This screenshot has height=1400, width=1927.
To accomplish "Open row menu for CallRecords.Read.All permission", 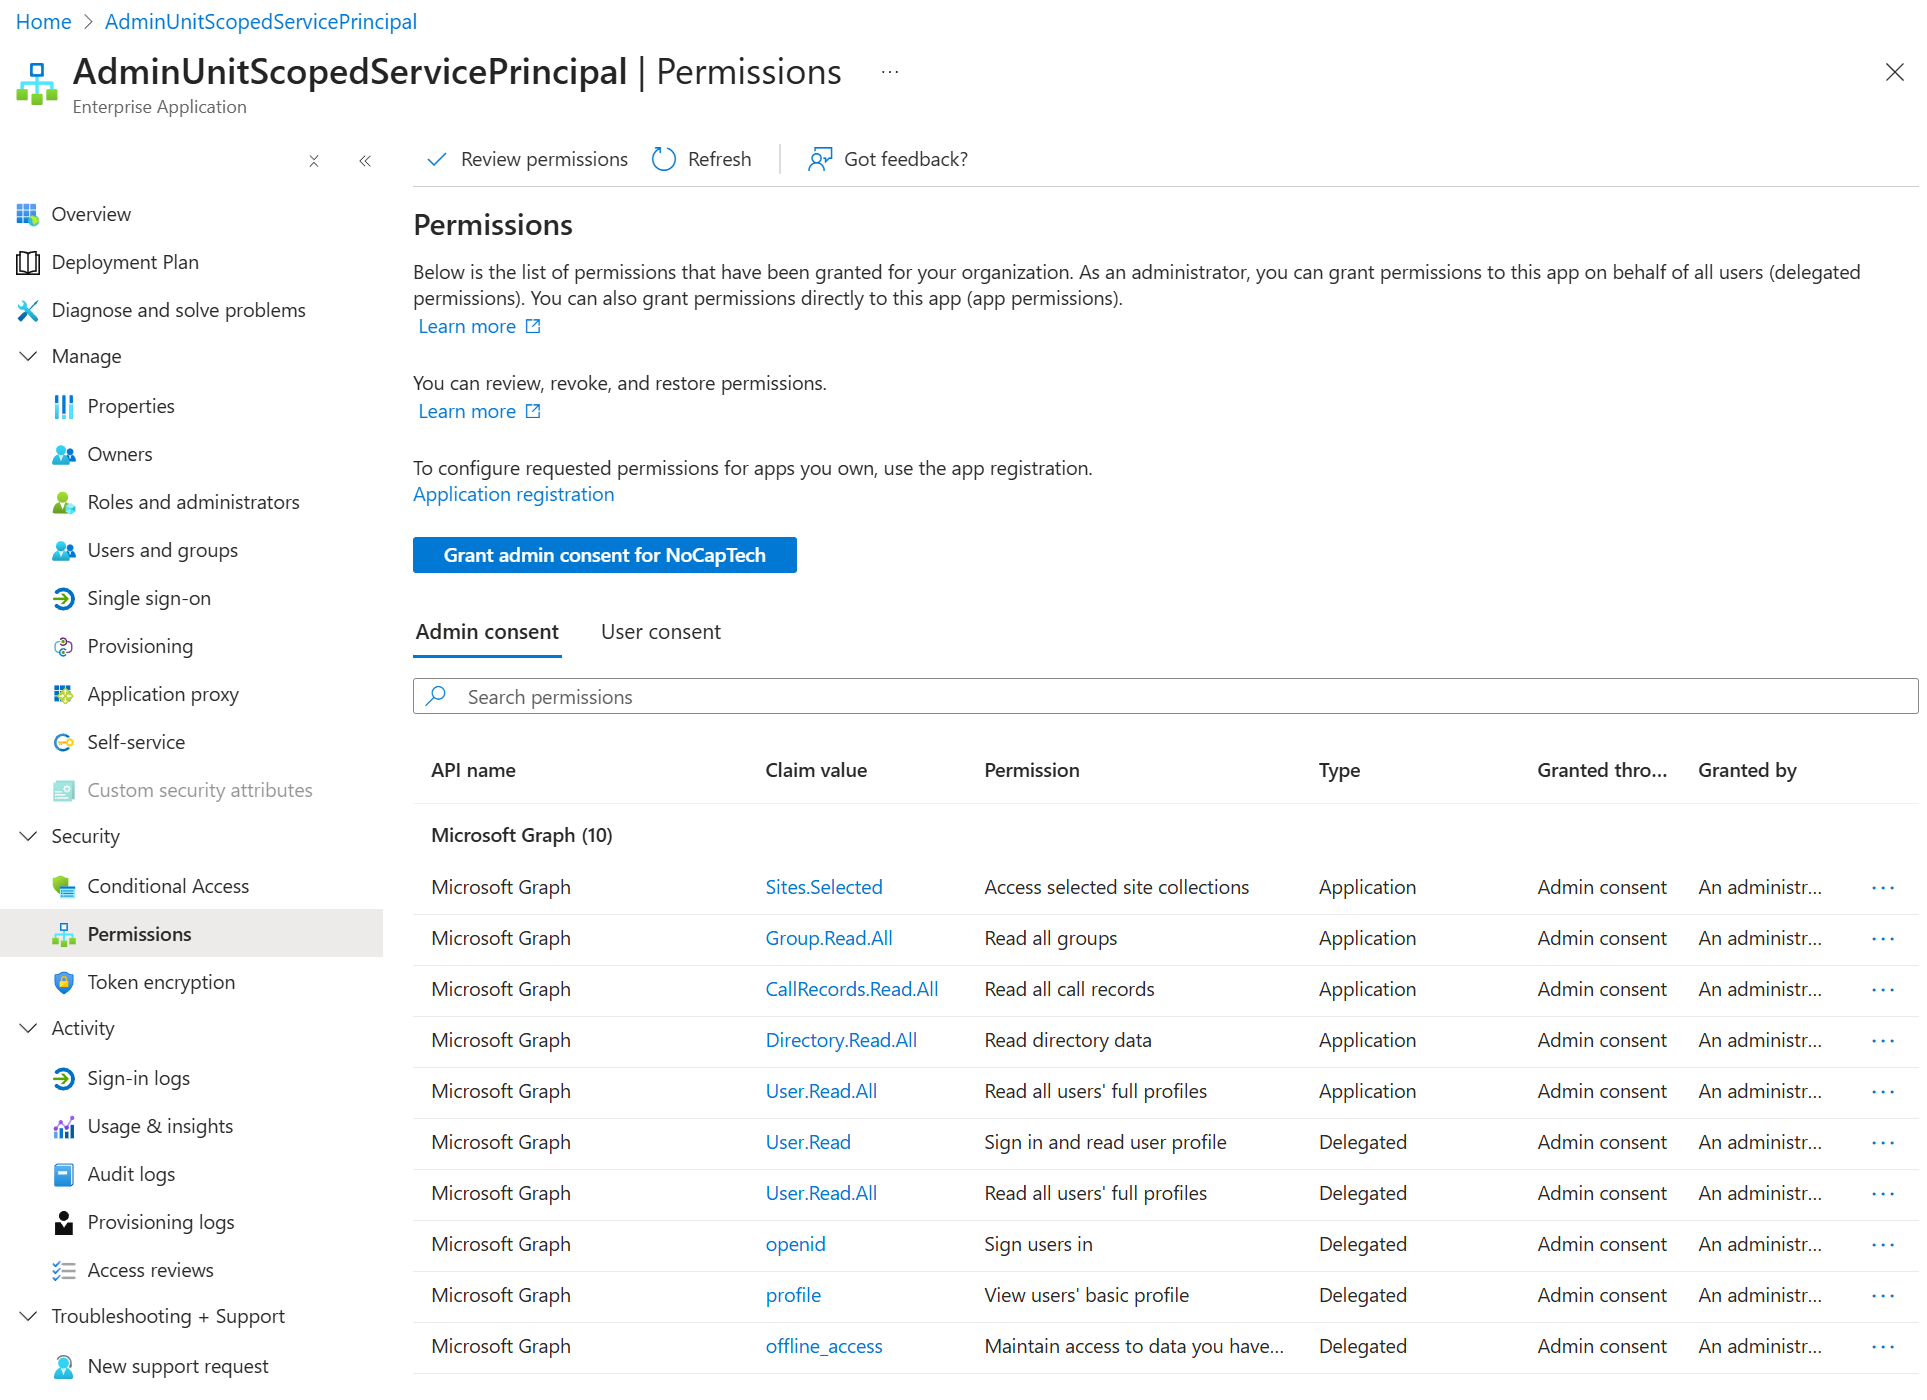I will point(1883,990).
